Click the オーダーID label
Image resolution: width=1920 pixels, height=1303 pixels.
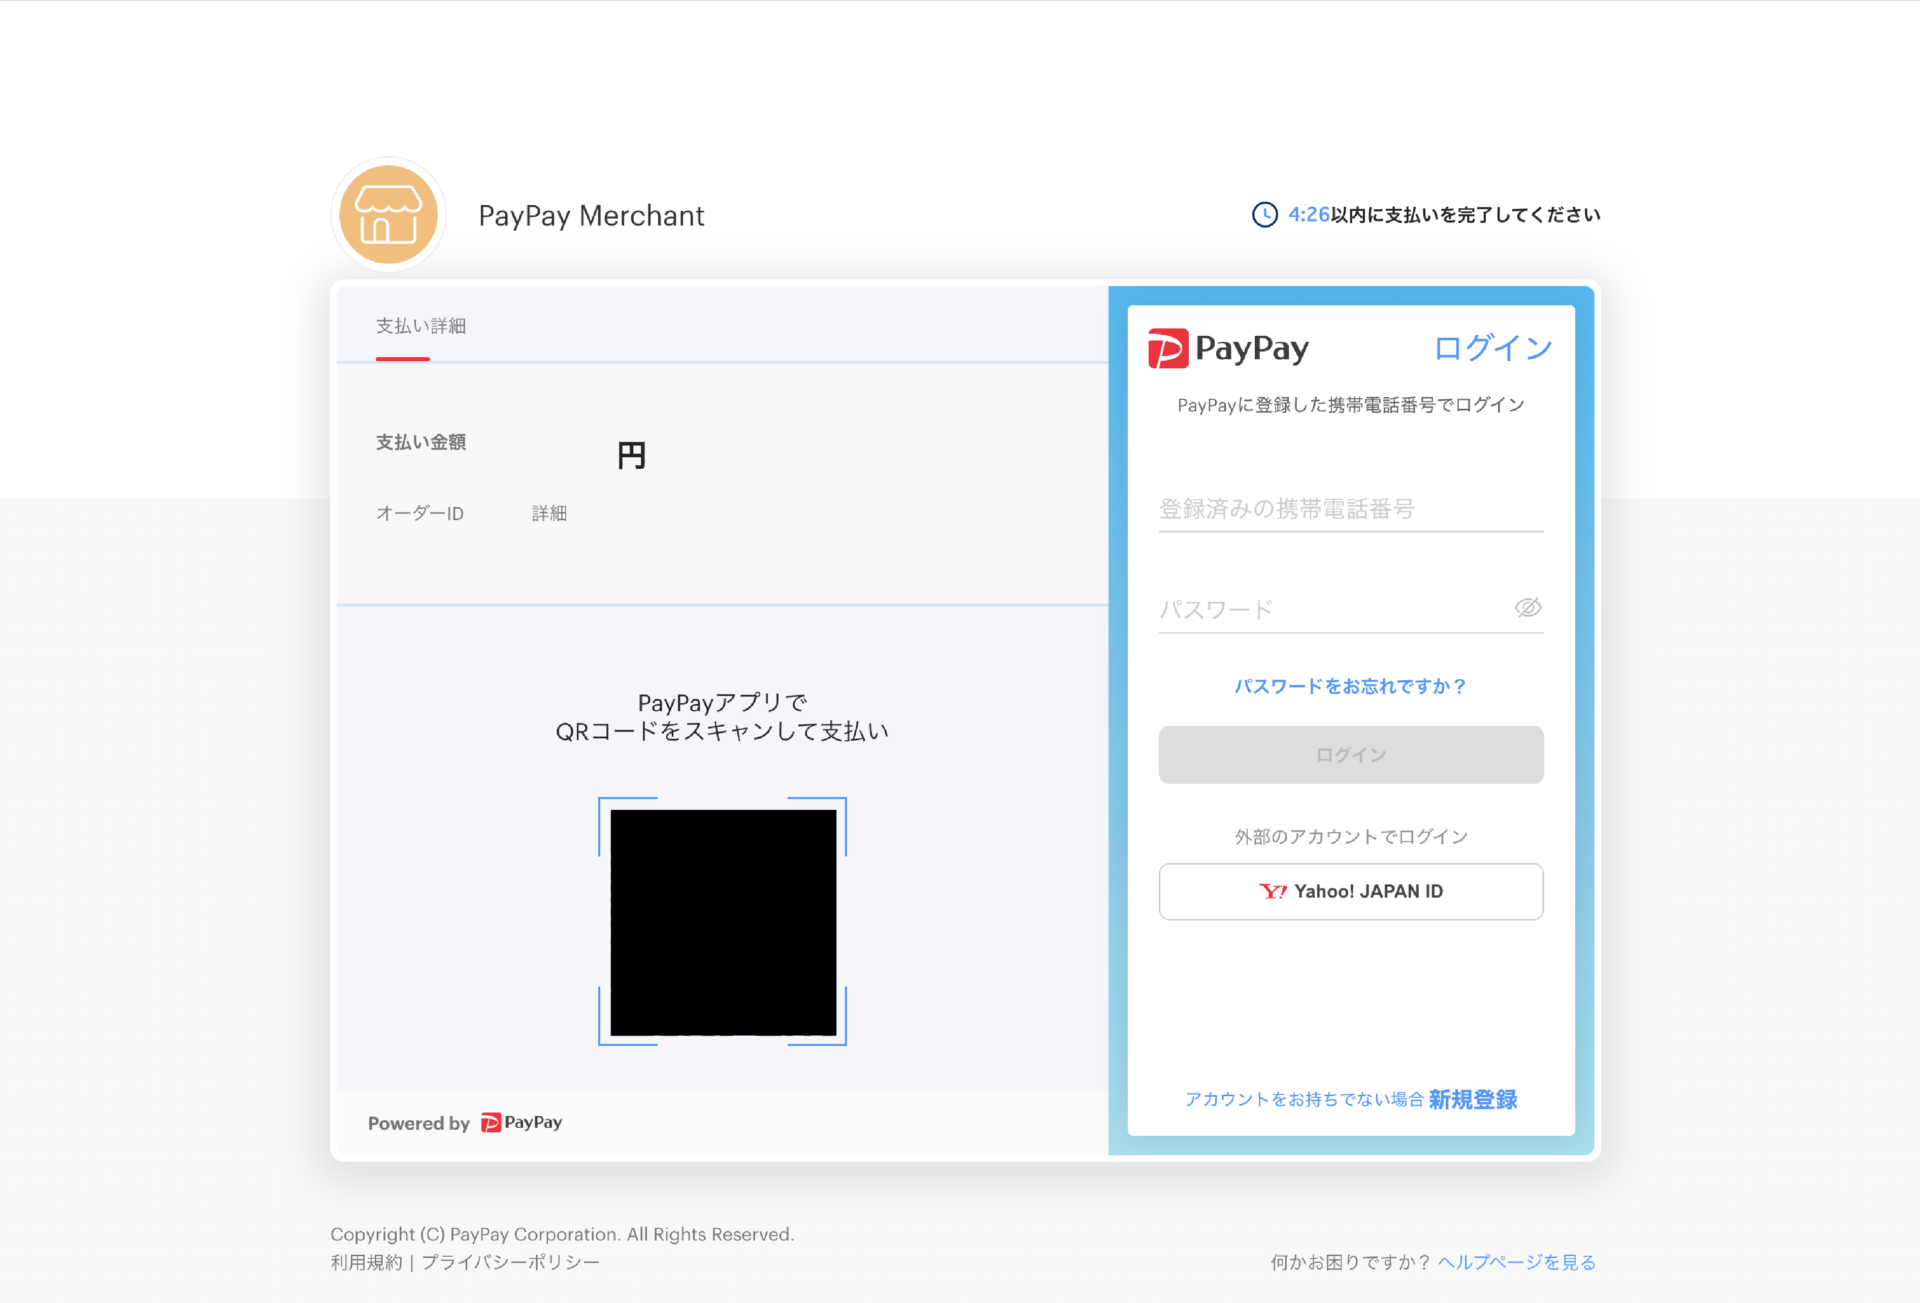tap(420, 513)
